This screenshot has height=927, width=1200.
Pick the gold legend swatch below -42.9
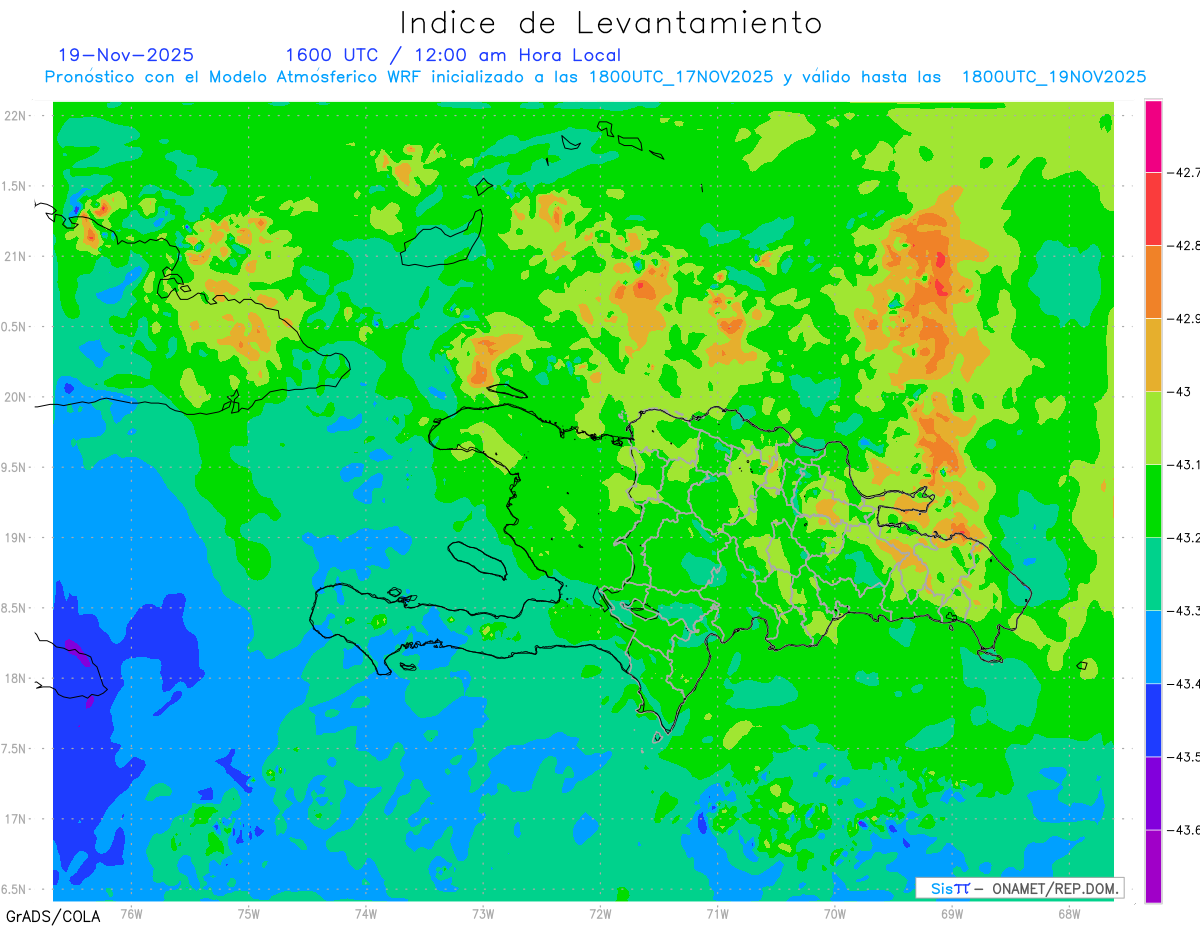(x=1153, y=355)
